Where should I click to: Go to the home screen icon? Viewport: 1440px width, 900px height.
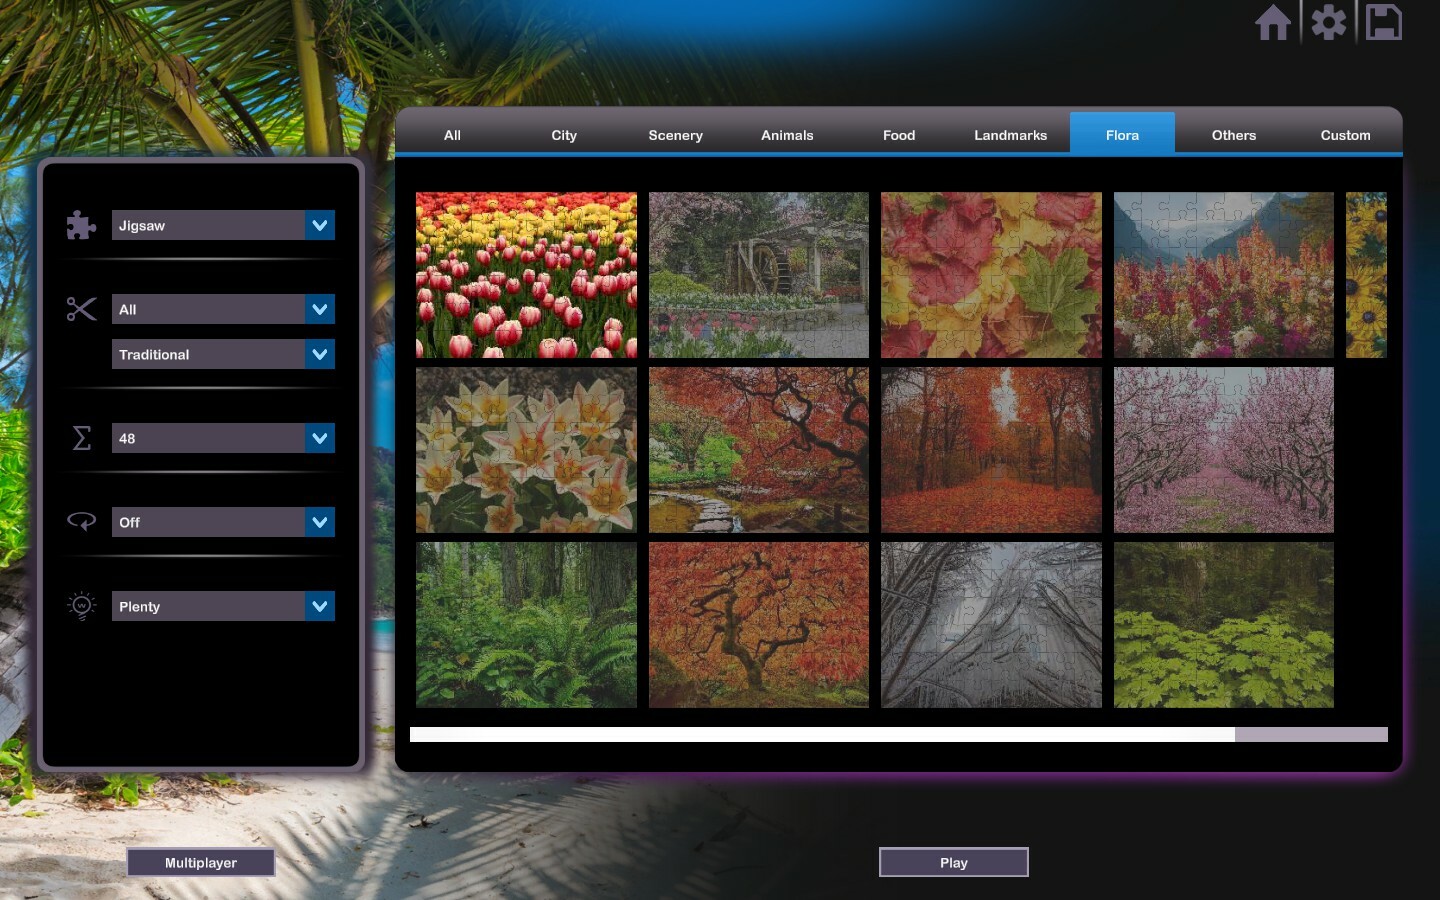[x=1274, y=22]
